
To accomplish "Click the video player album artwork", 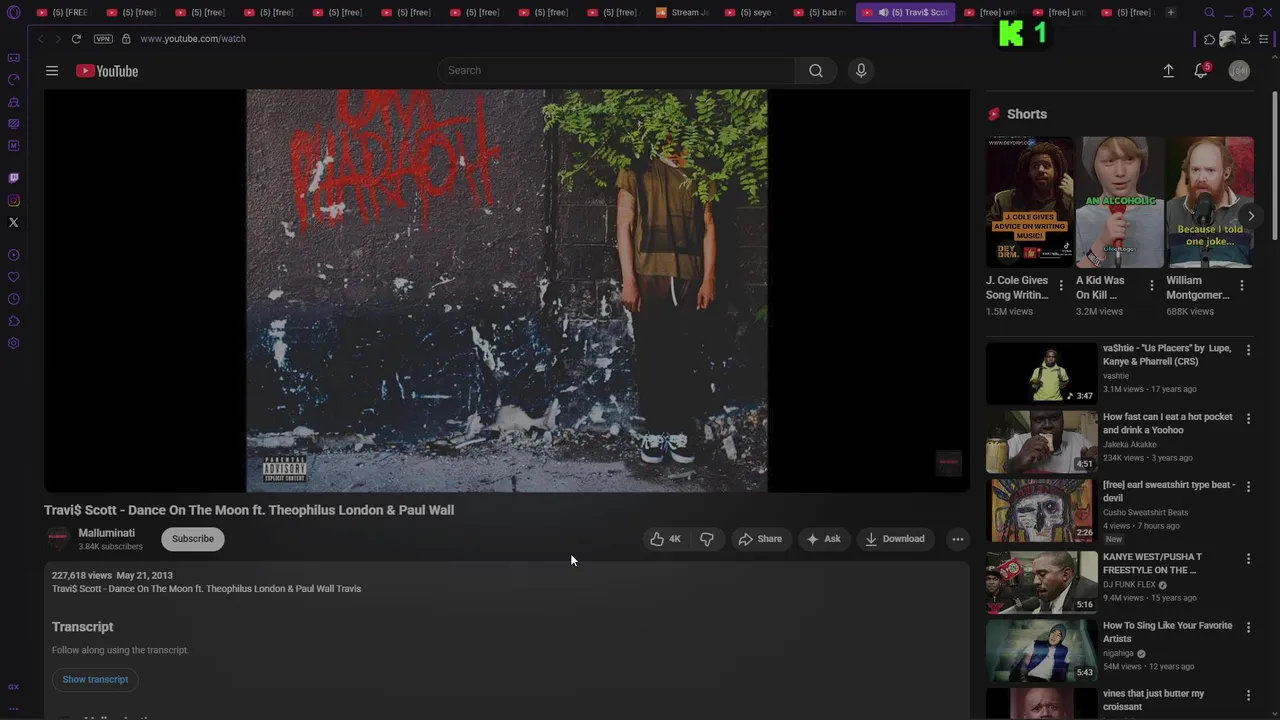I will 507,290.
